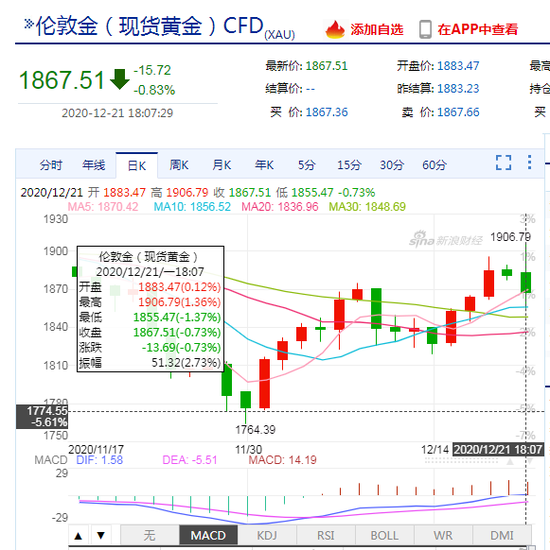The height and width of the screenshot is (550, 550).
Task: Click the 1774.55 -5.61% price marker
Action: tap(42, 416)
